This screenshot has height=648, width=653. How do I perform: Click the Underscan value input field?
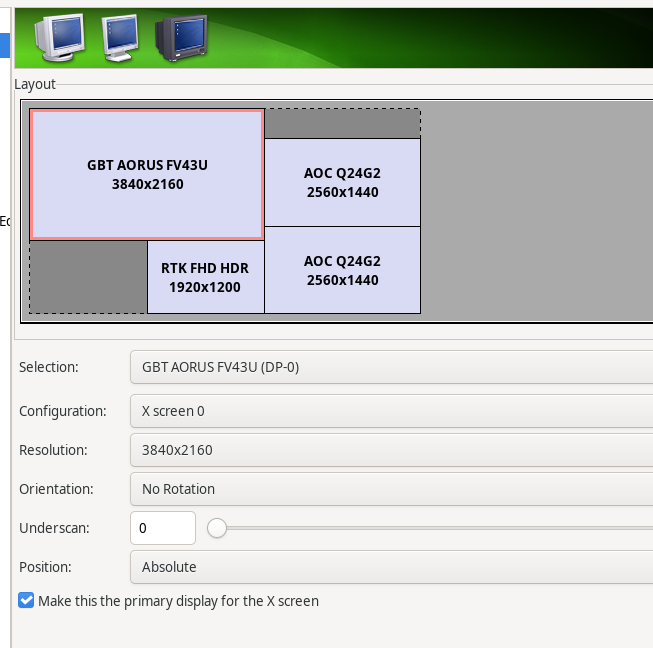coord(162,528)
